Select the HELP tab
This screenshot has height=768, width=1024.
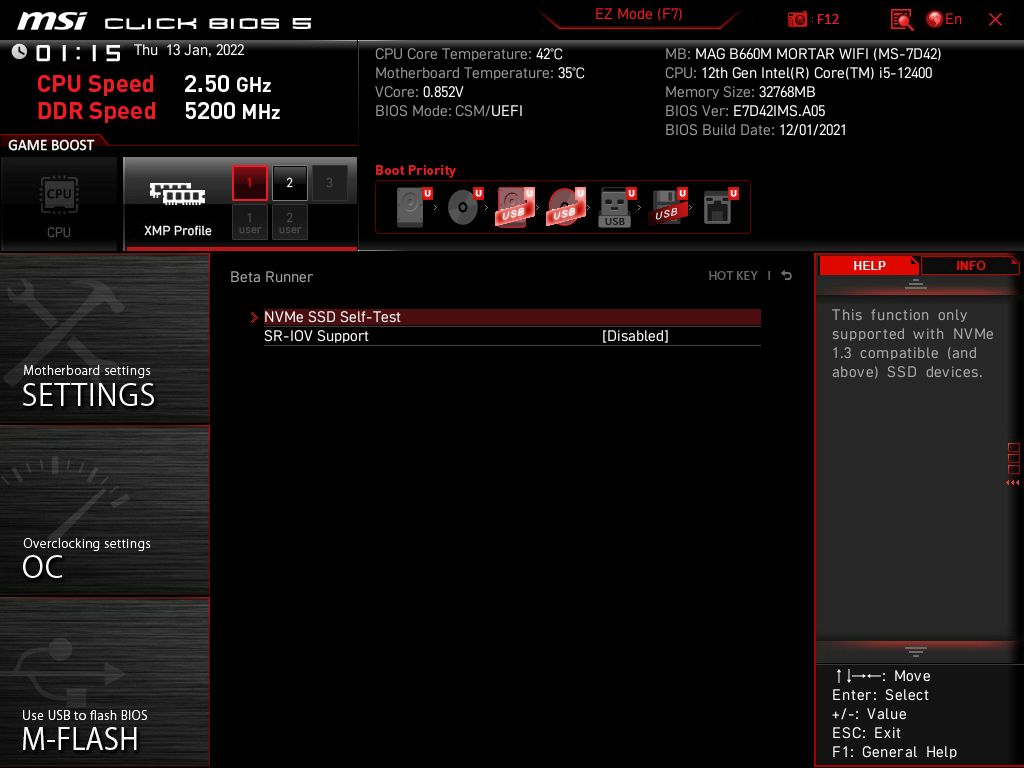(868, 265)
